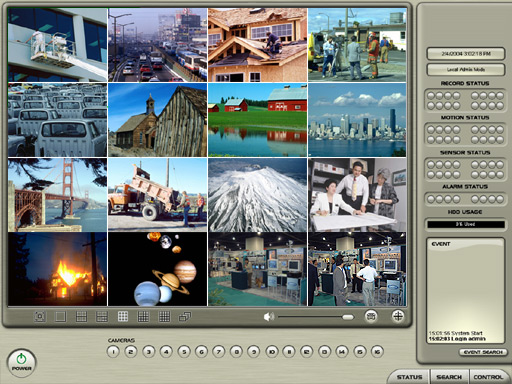Open PTZ crosshair control icon
The width and height of the screenshot is (512, 384).
click(398, 316)
